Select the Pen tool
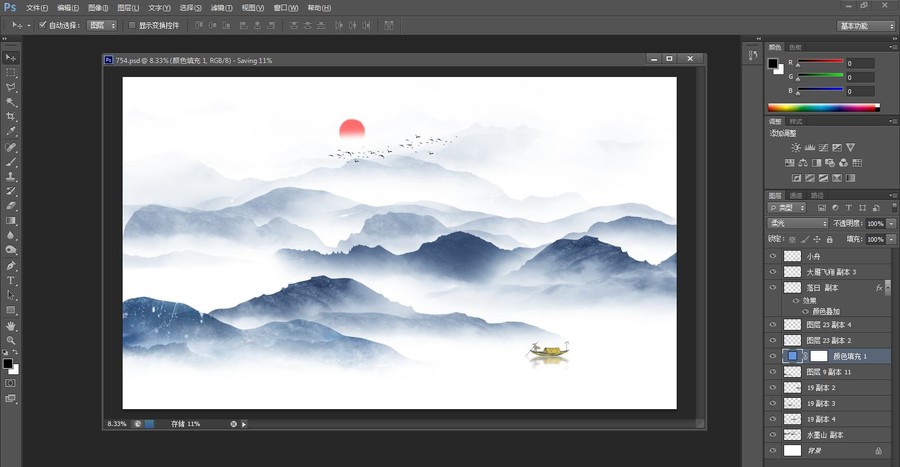 10,266
